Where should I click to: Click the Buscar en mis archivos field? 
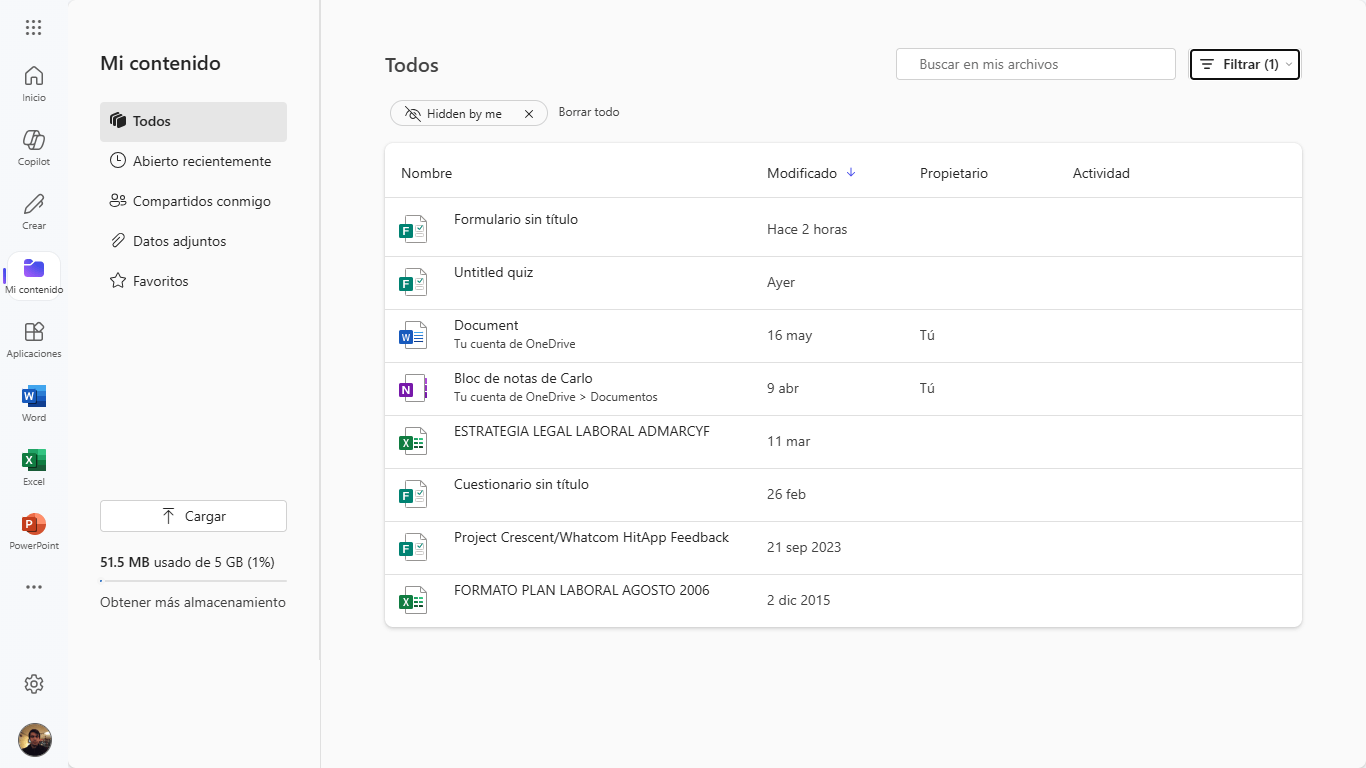[1036, 64]
